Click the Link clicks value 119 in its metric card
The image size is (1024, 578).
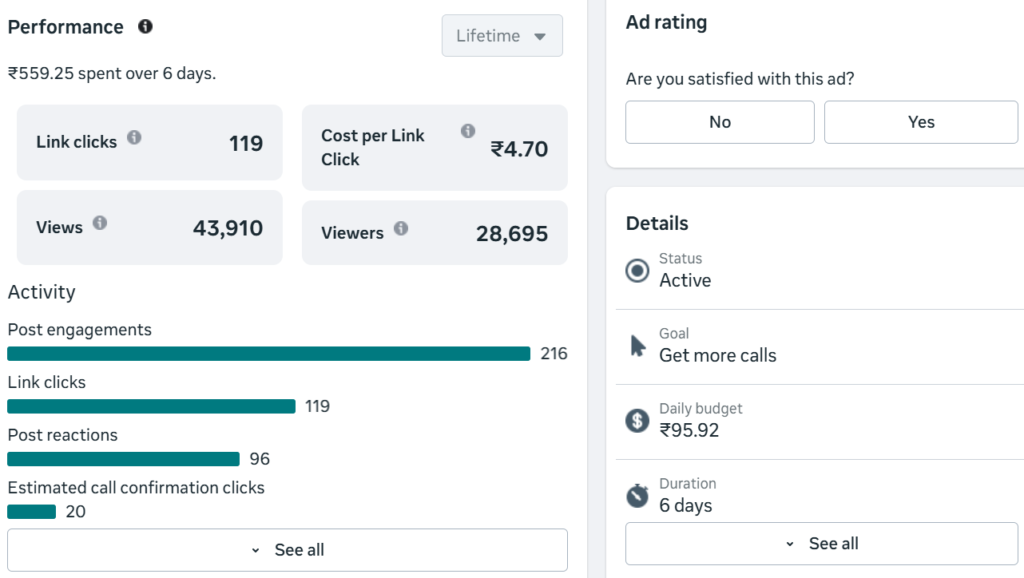pyautogui.click(x=246, y=143)
